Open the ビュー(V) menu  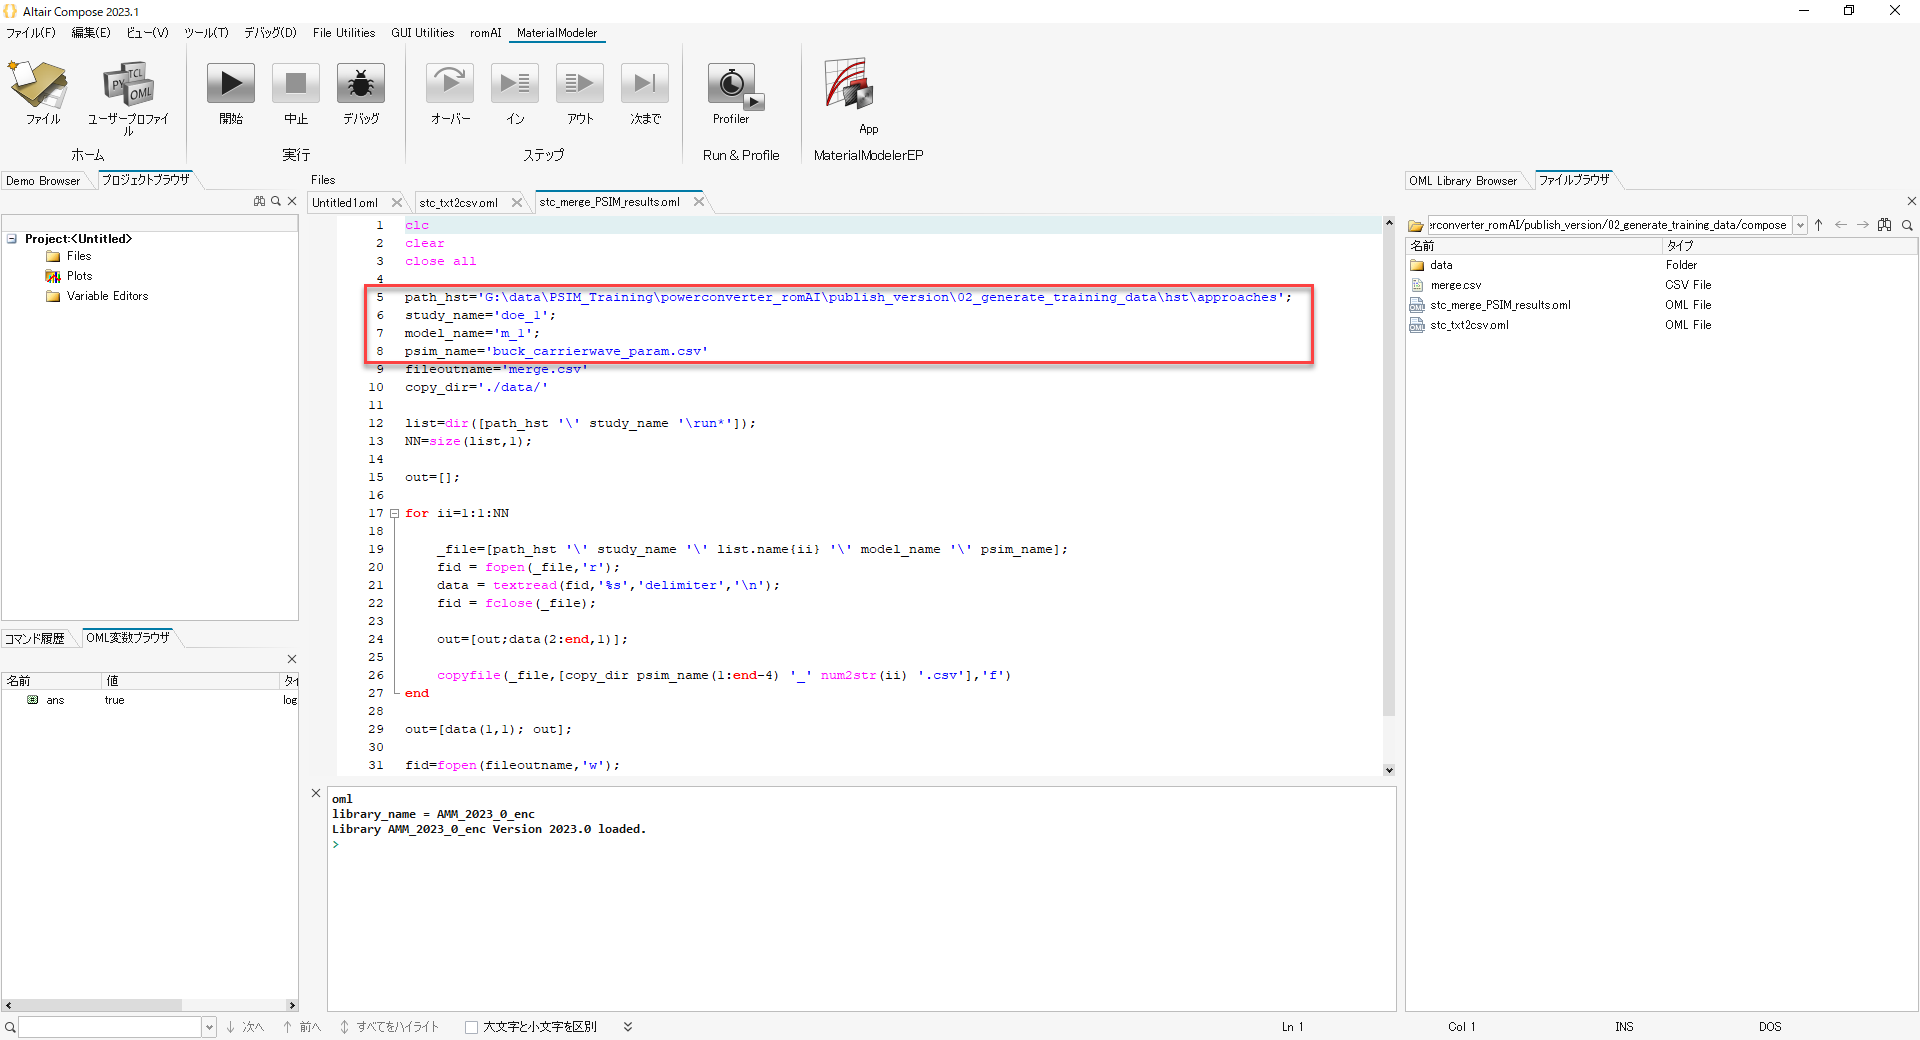point(147,33)
